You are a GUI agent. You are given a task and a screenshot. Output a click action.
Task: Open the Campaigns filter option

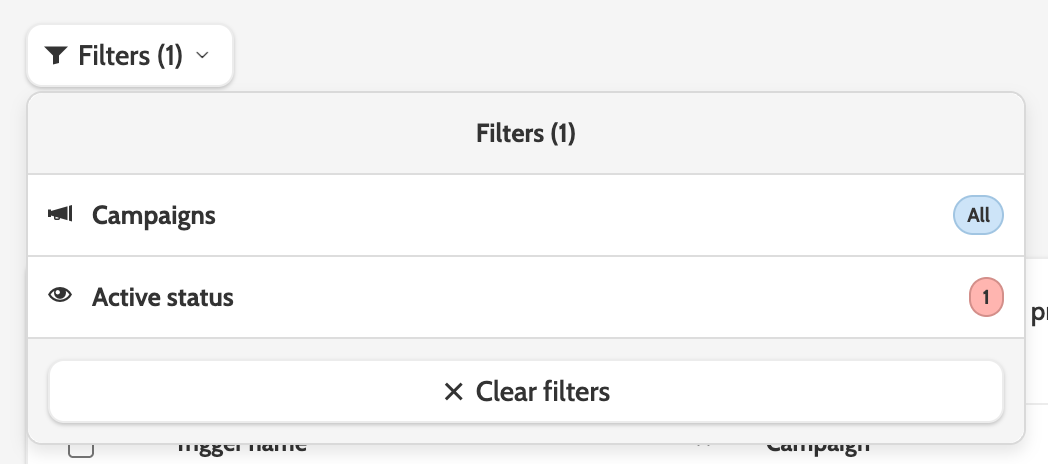coord(153,215)
